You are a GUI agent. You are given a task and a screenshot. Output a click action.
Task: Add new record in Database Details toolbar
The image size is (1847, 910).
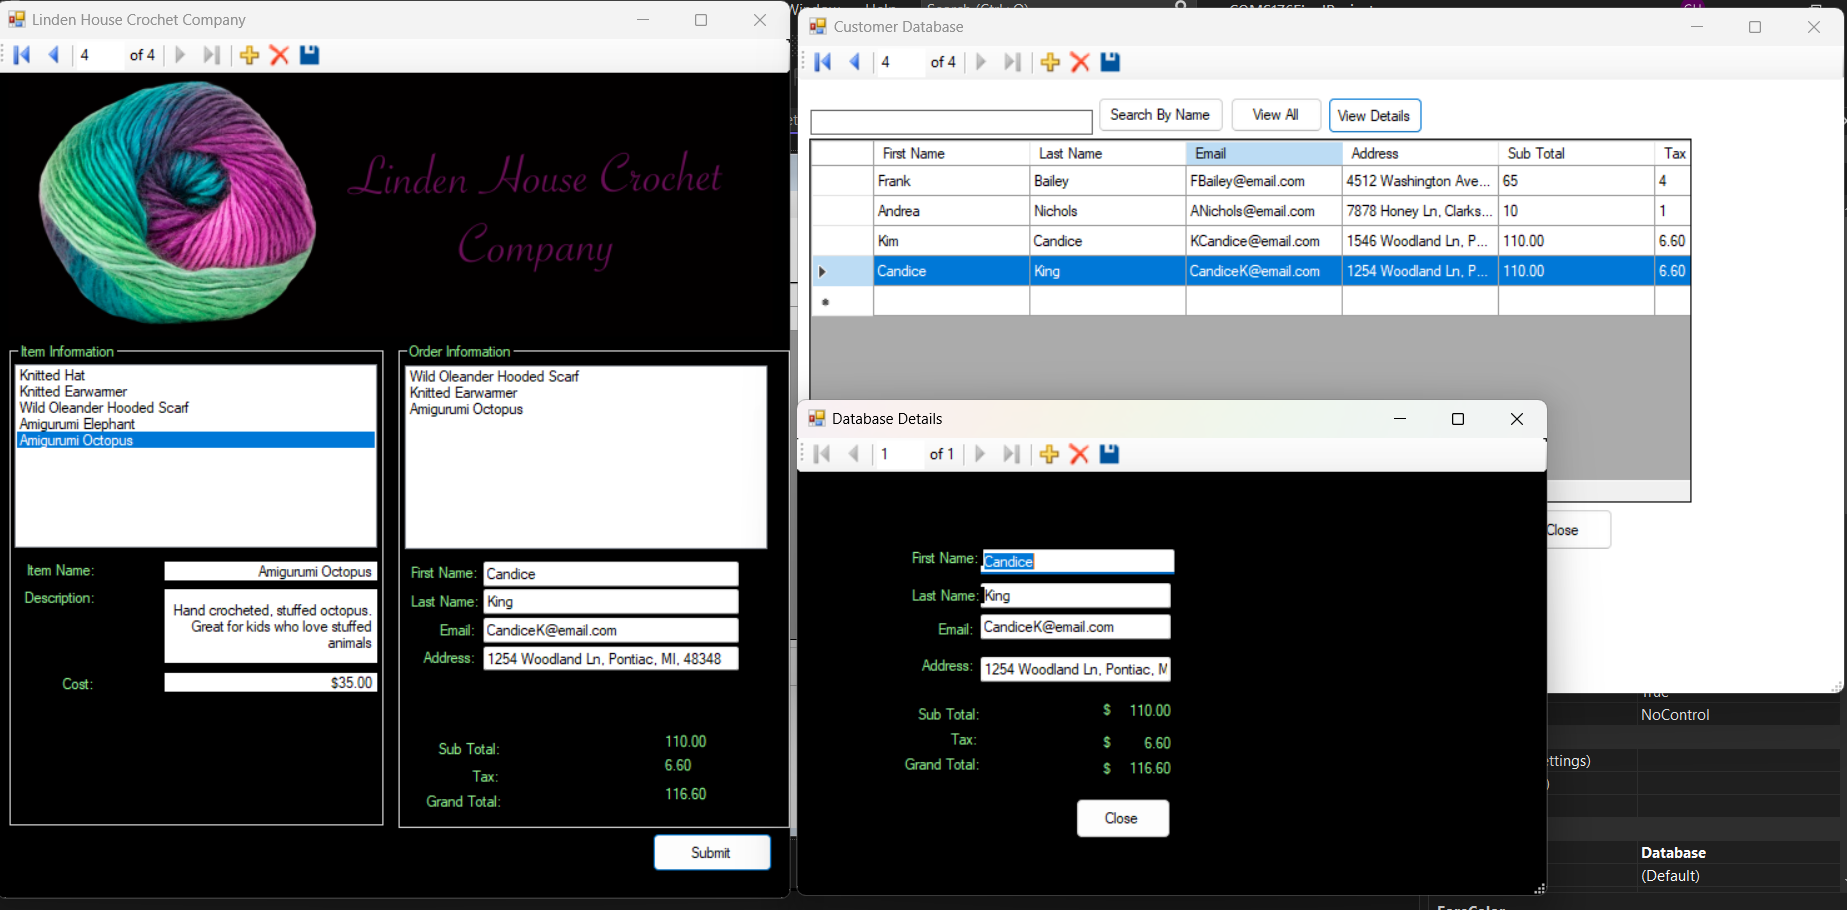click(1048, 454)
